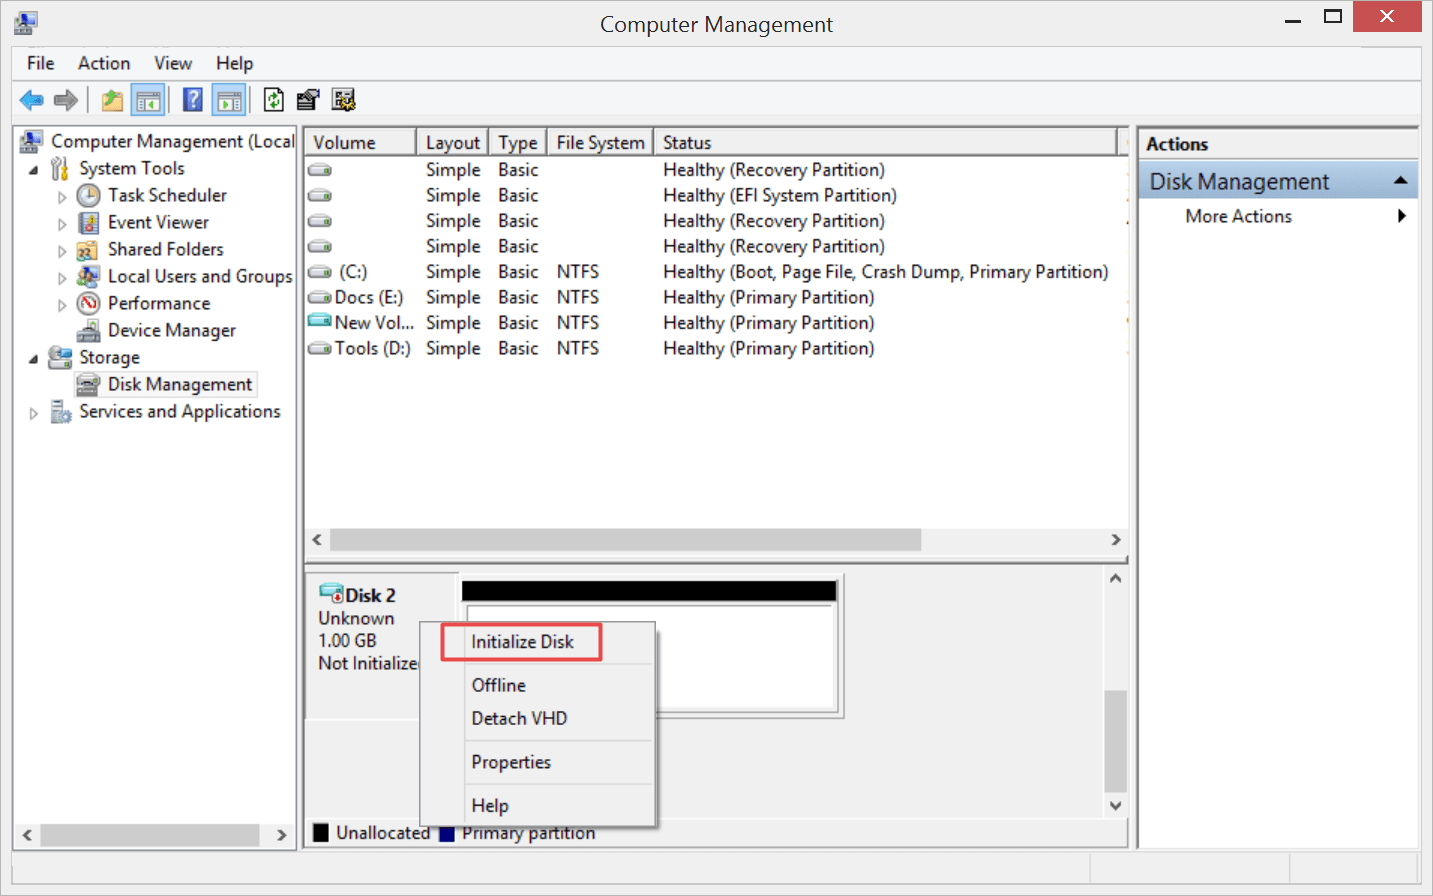Click the Refresh toolbar icon
The image size is (1433, 896).
click(273, 100)
